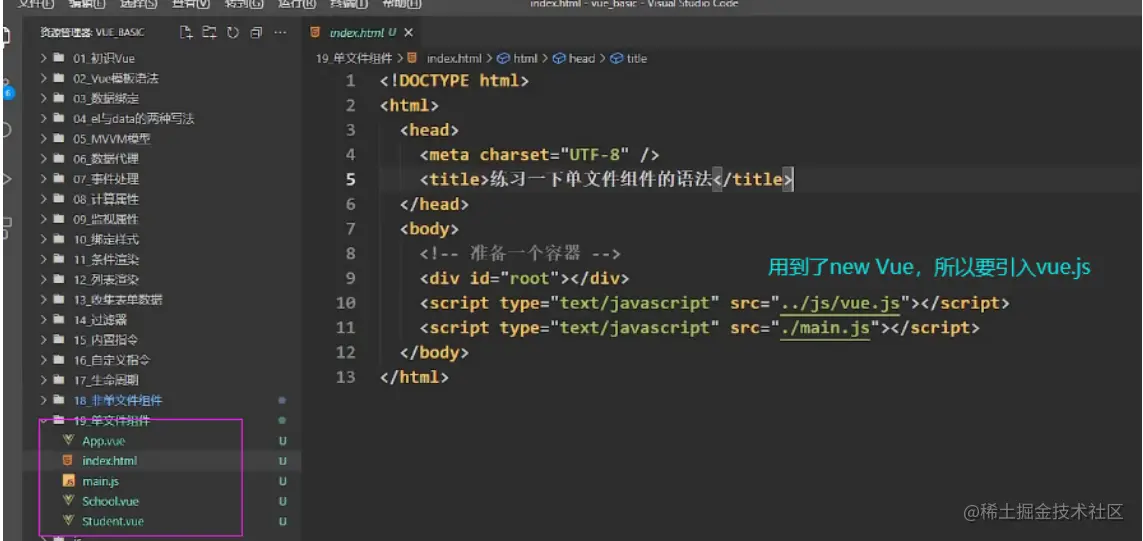The width and height of the screenshot is (1143, 541).
Task: Click the 准备一个容器 comment line
Action: (x=520, y=254)
